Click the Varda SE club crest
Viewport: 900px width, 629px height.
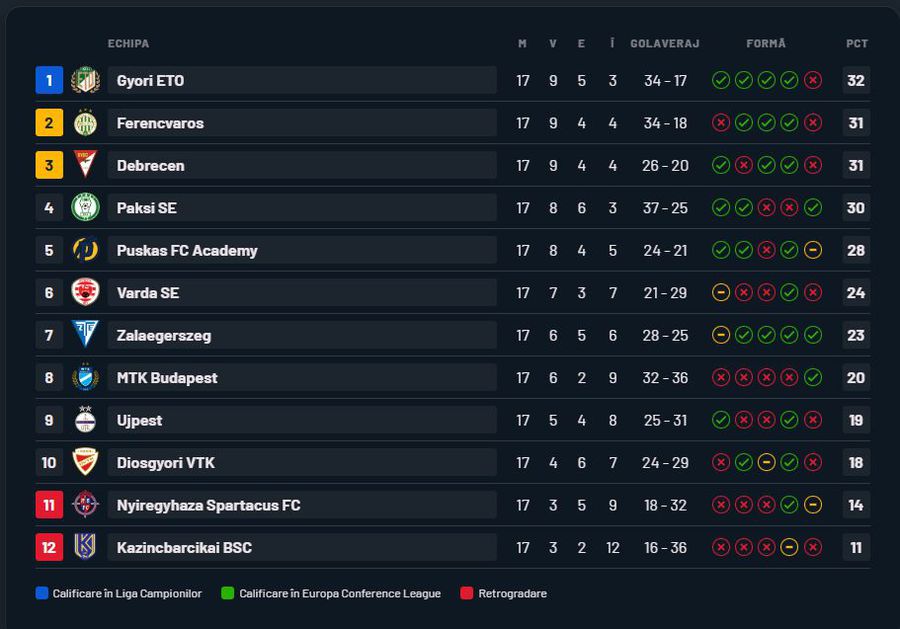85,293
